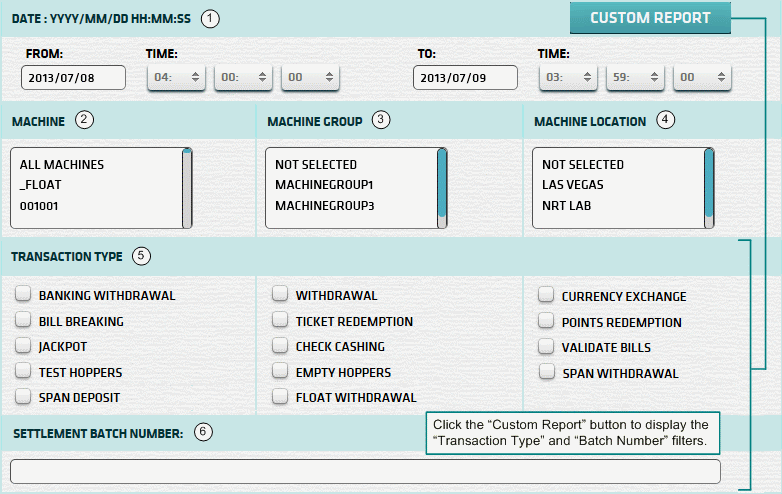Image resolution: width=782 pixels, height=494 pixels.
Task: Adjust the TO hours spinner showing 03
Action: pyautogui.click(x=569, y=77)
